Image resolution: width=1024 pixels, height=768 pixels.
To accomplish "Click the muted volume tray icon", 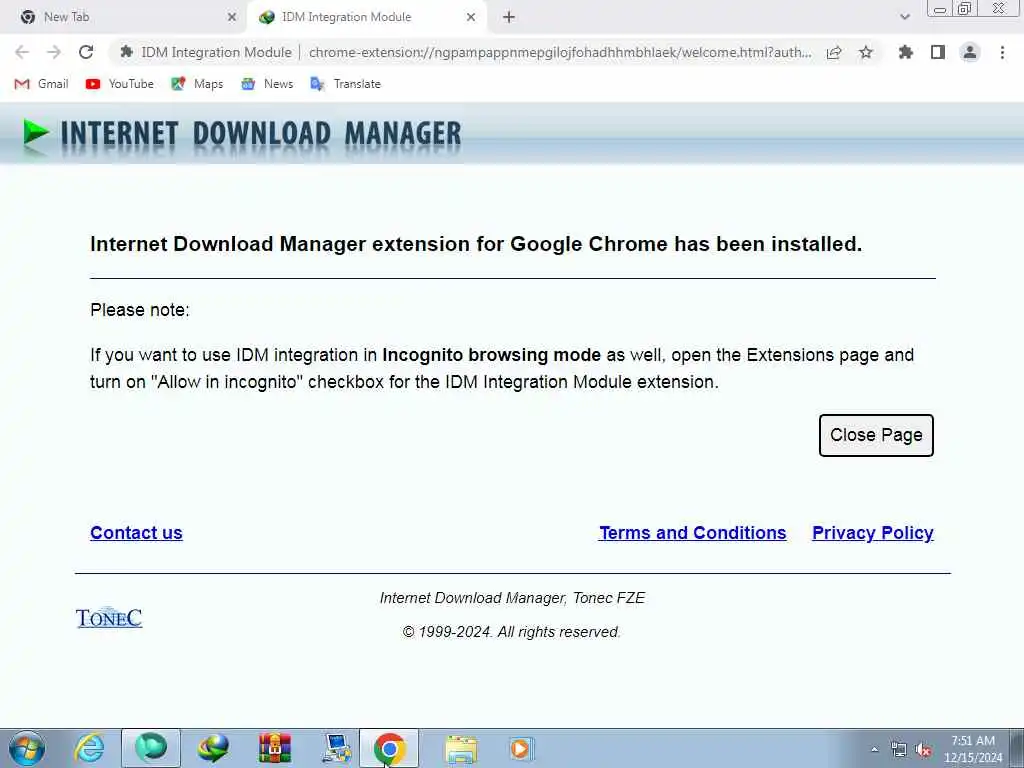I will (923, 750).
